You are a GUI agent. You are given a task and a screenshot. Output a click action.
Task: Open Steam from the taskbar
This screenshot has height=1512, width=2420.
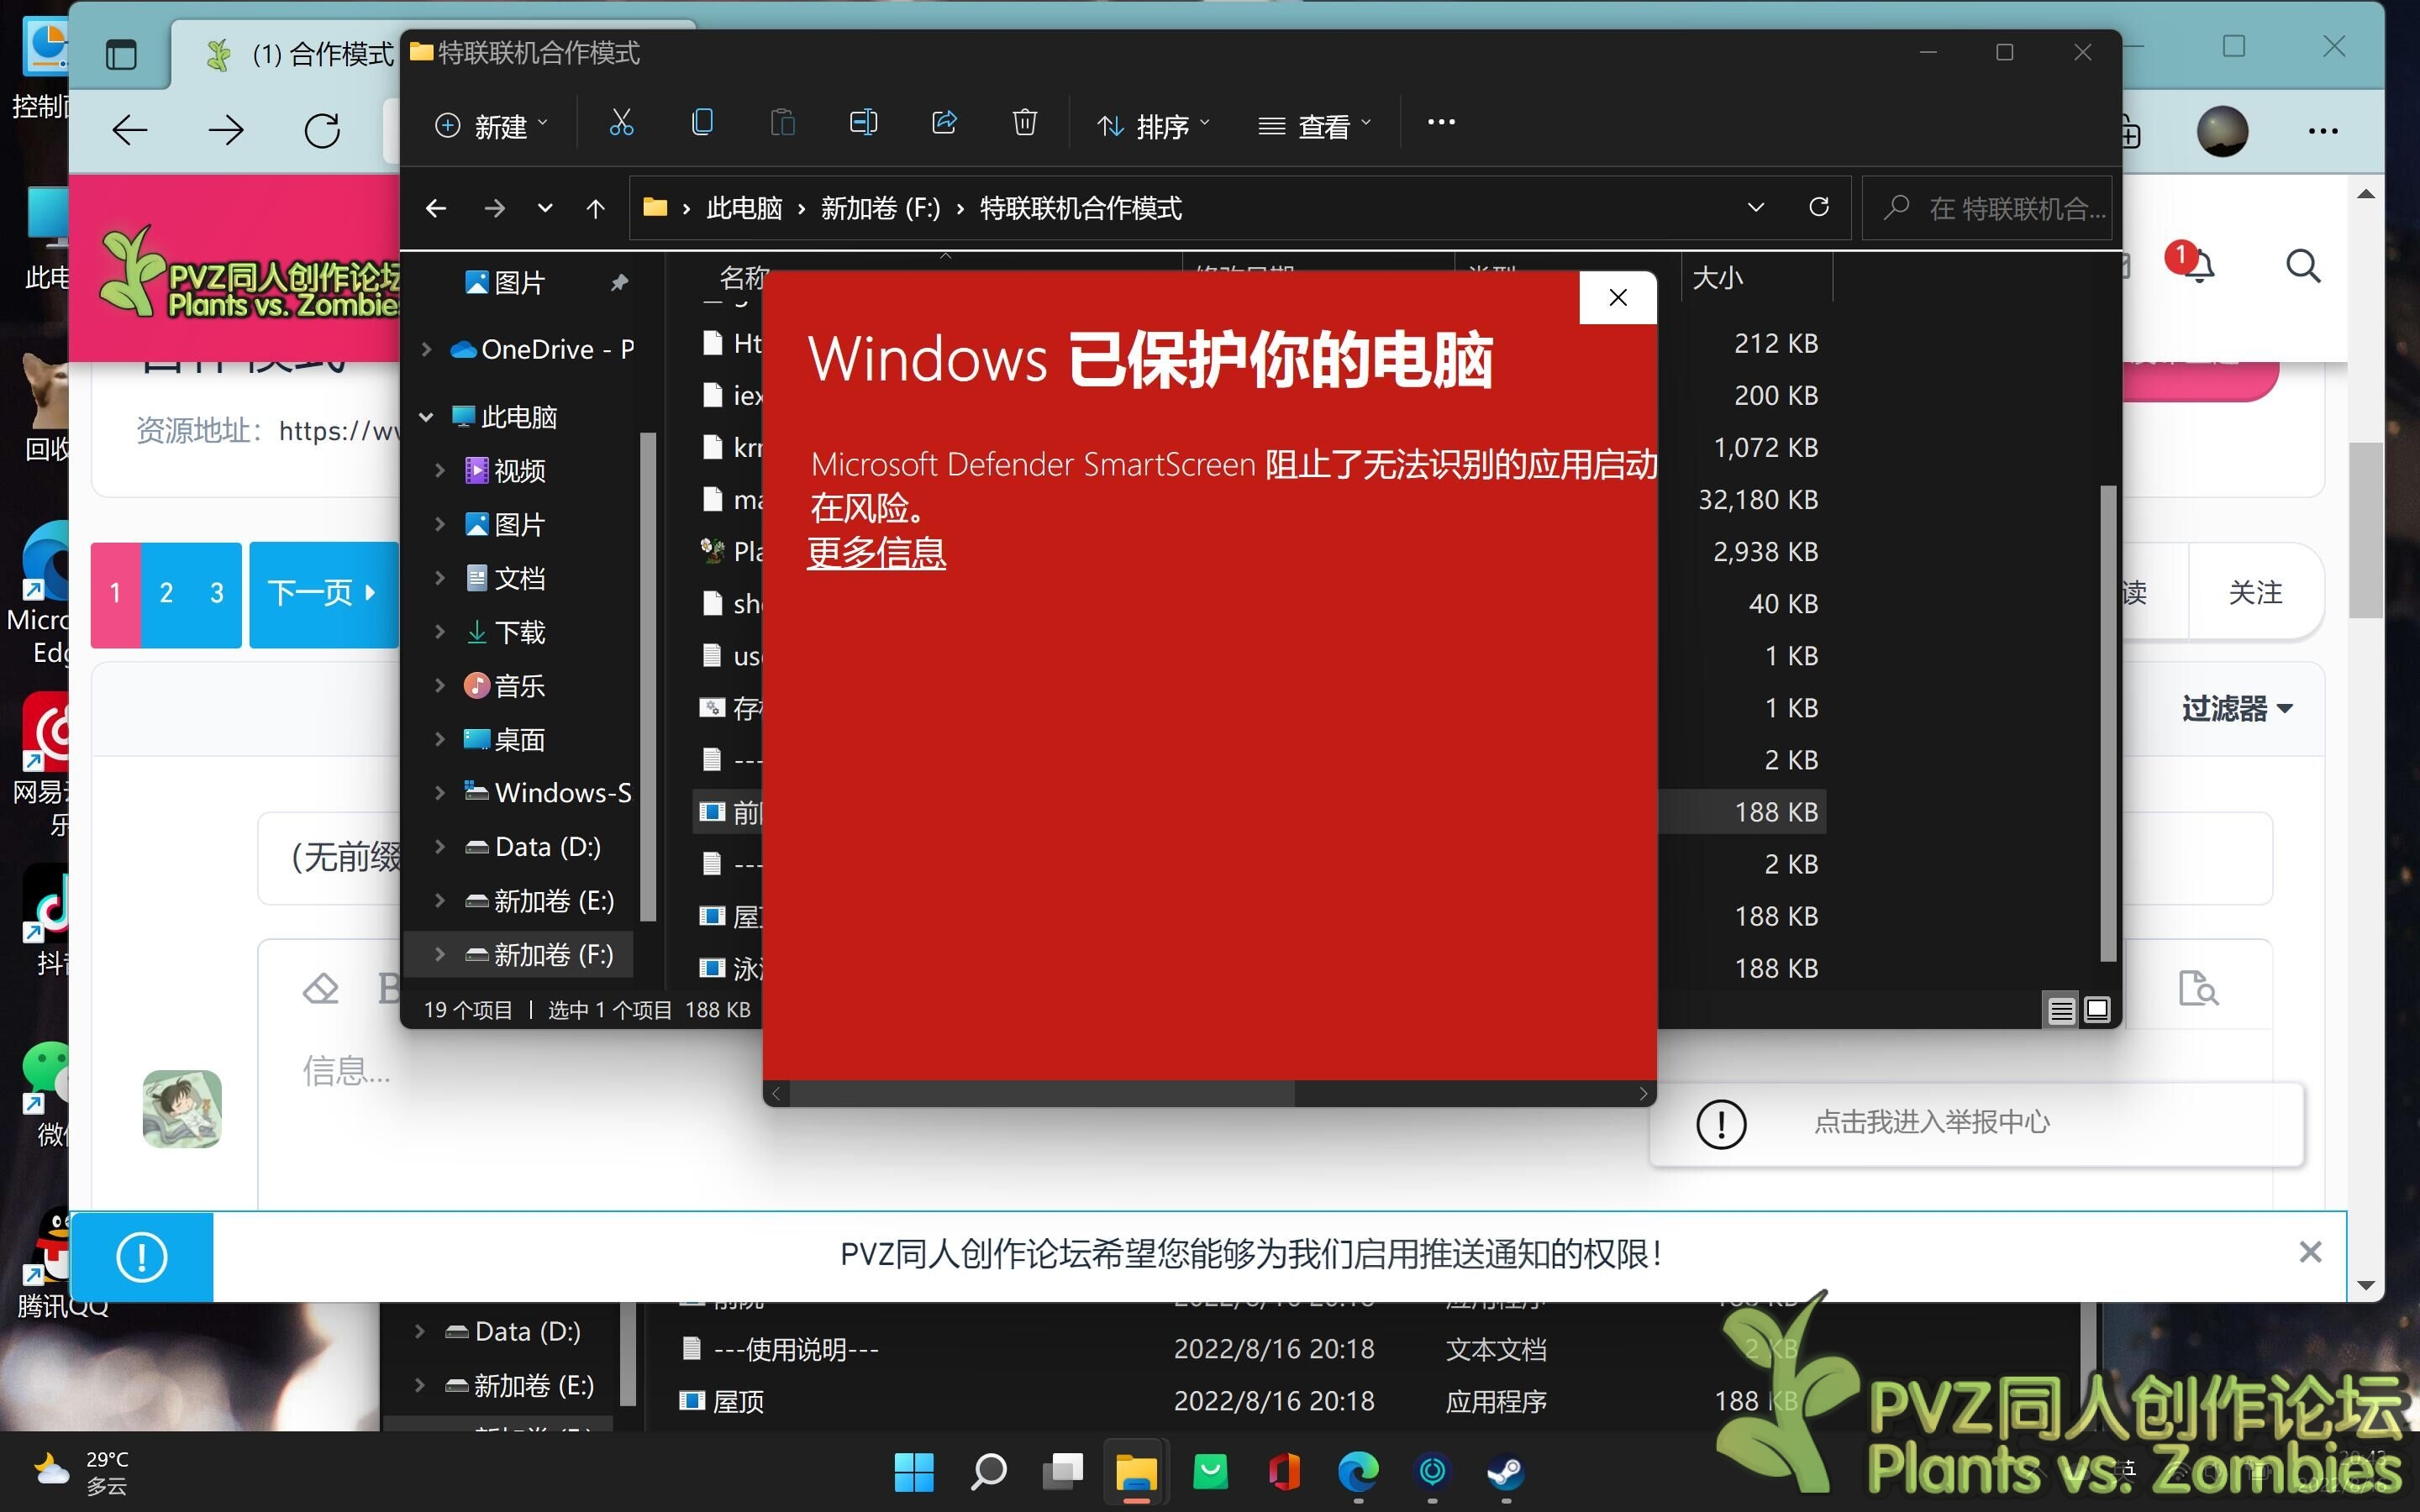(1506, 1471)
